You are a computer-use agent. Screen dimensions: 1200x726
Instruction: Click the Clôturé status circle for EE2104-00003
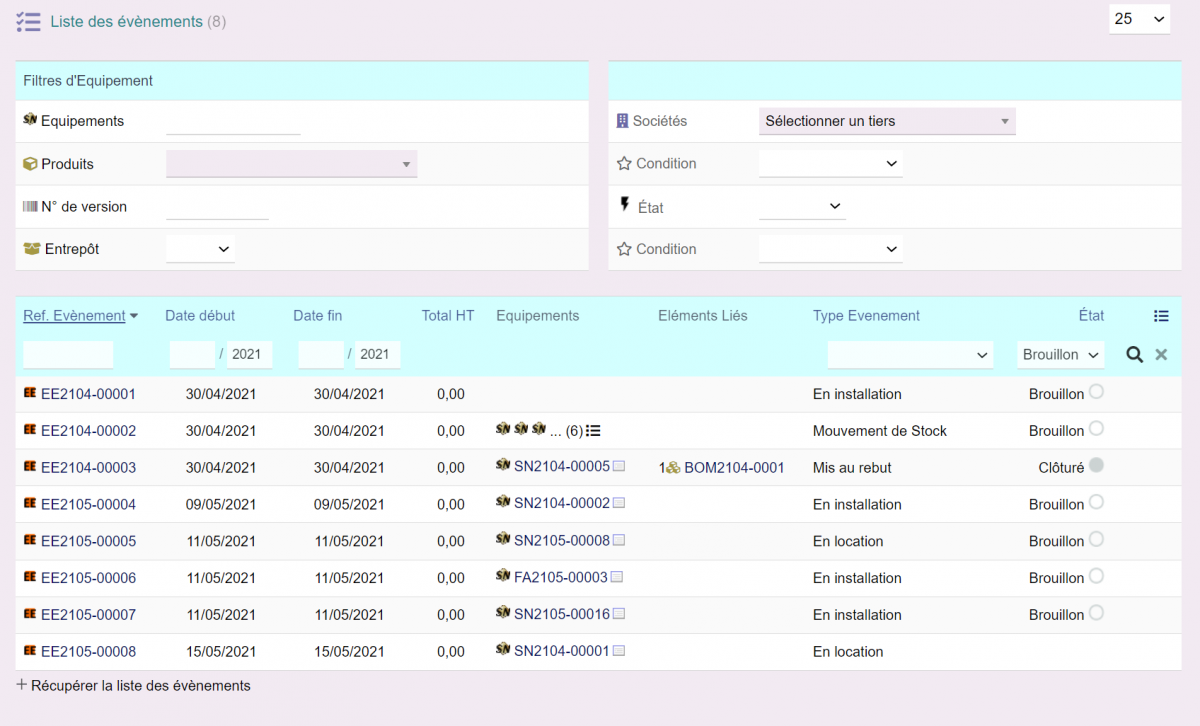tap(1096, 466)
